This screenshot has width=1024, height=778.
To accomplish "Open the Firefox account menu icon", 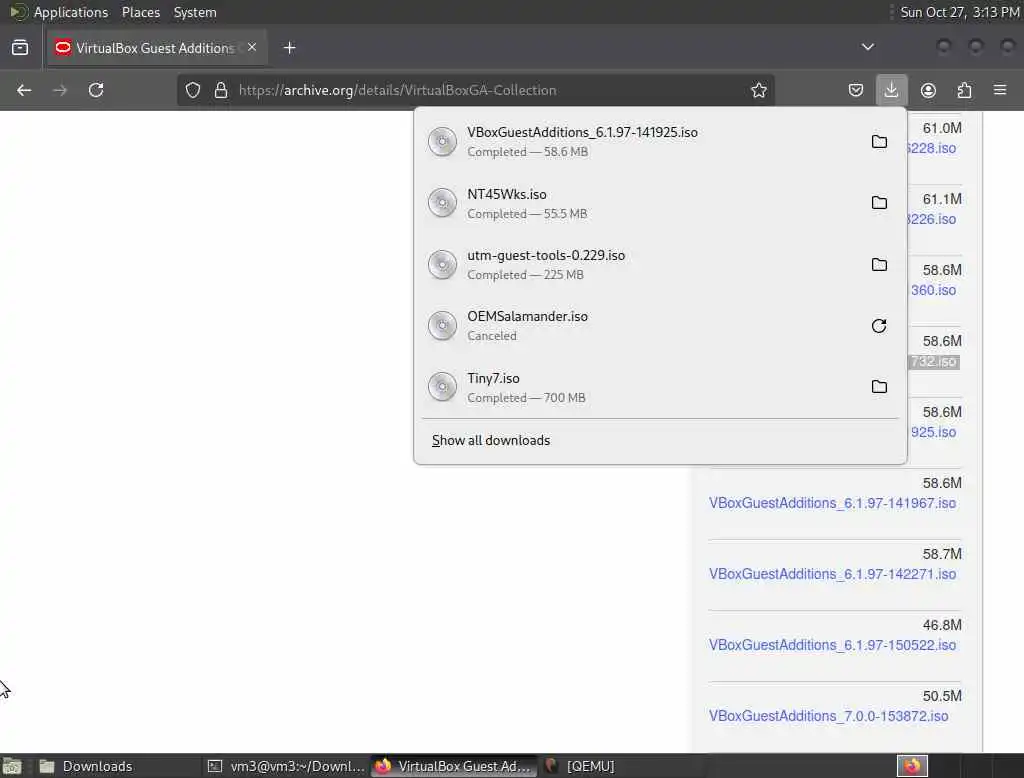I will coord(928,90).
